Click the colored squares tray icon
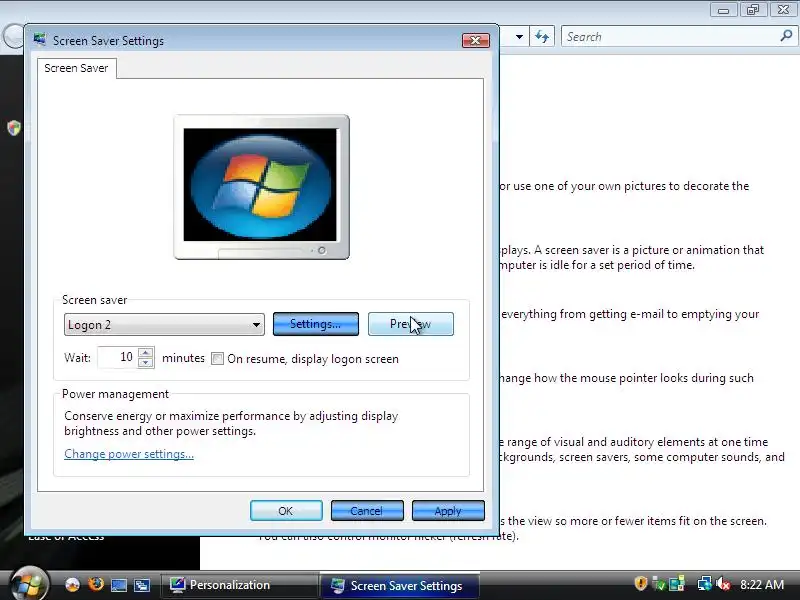Image resolution: width=800 pixels, height=600 pixels. (677, 584)
